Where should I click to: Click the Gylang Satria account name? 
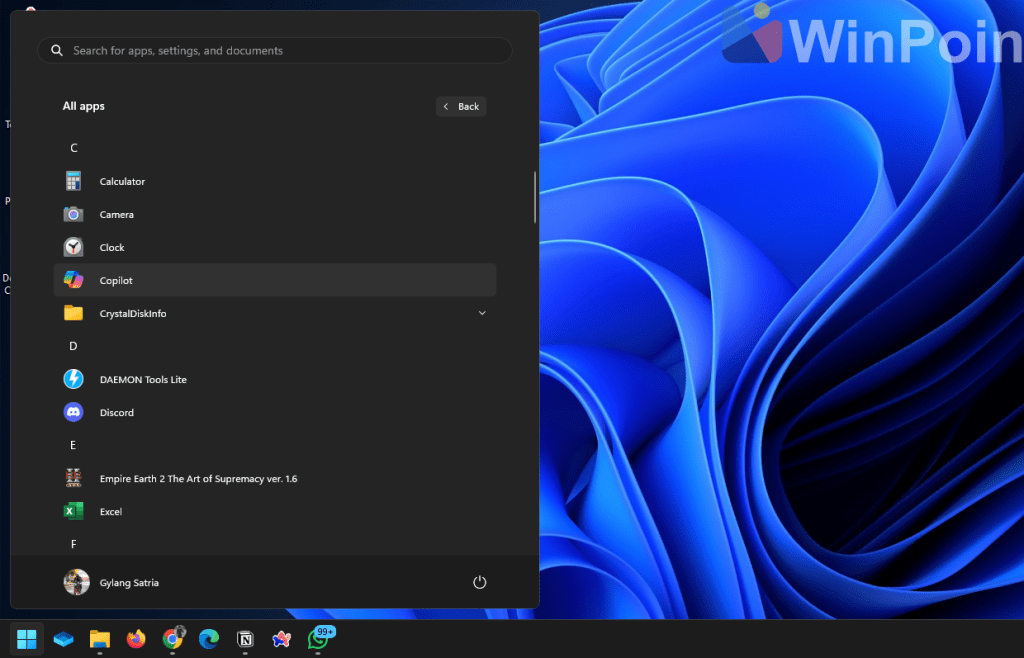131,582
